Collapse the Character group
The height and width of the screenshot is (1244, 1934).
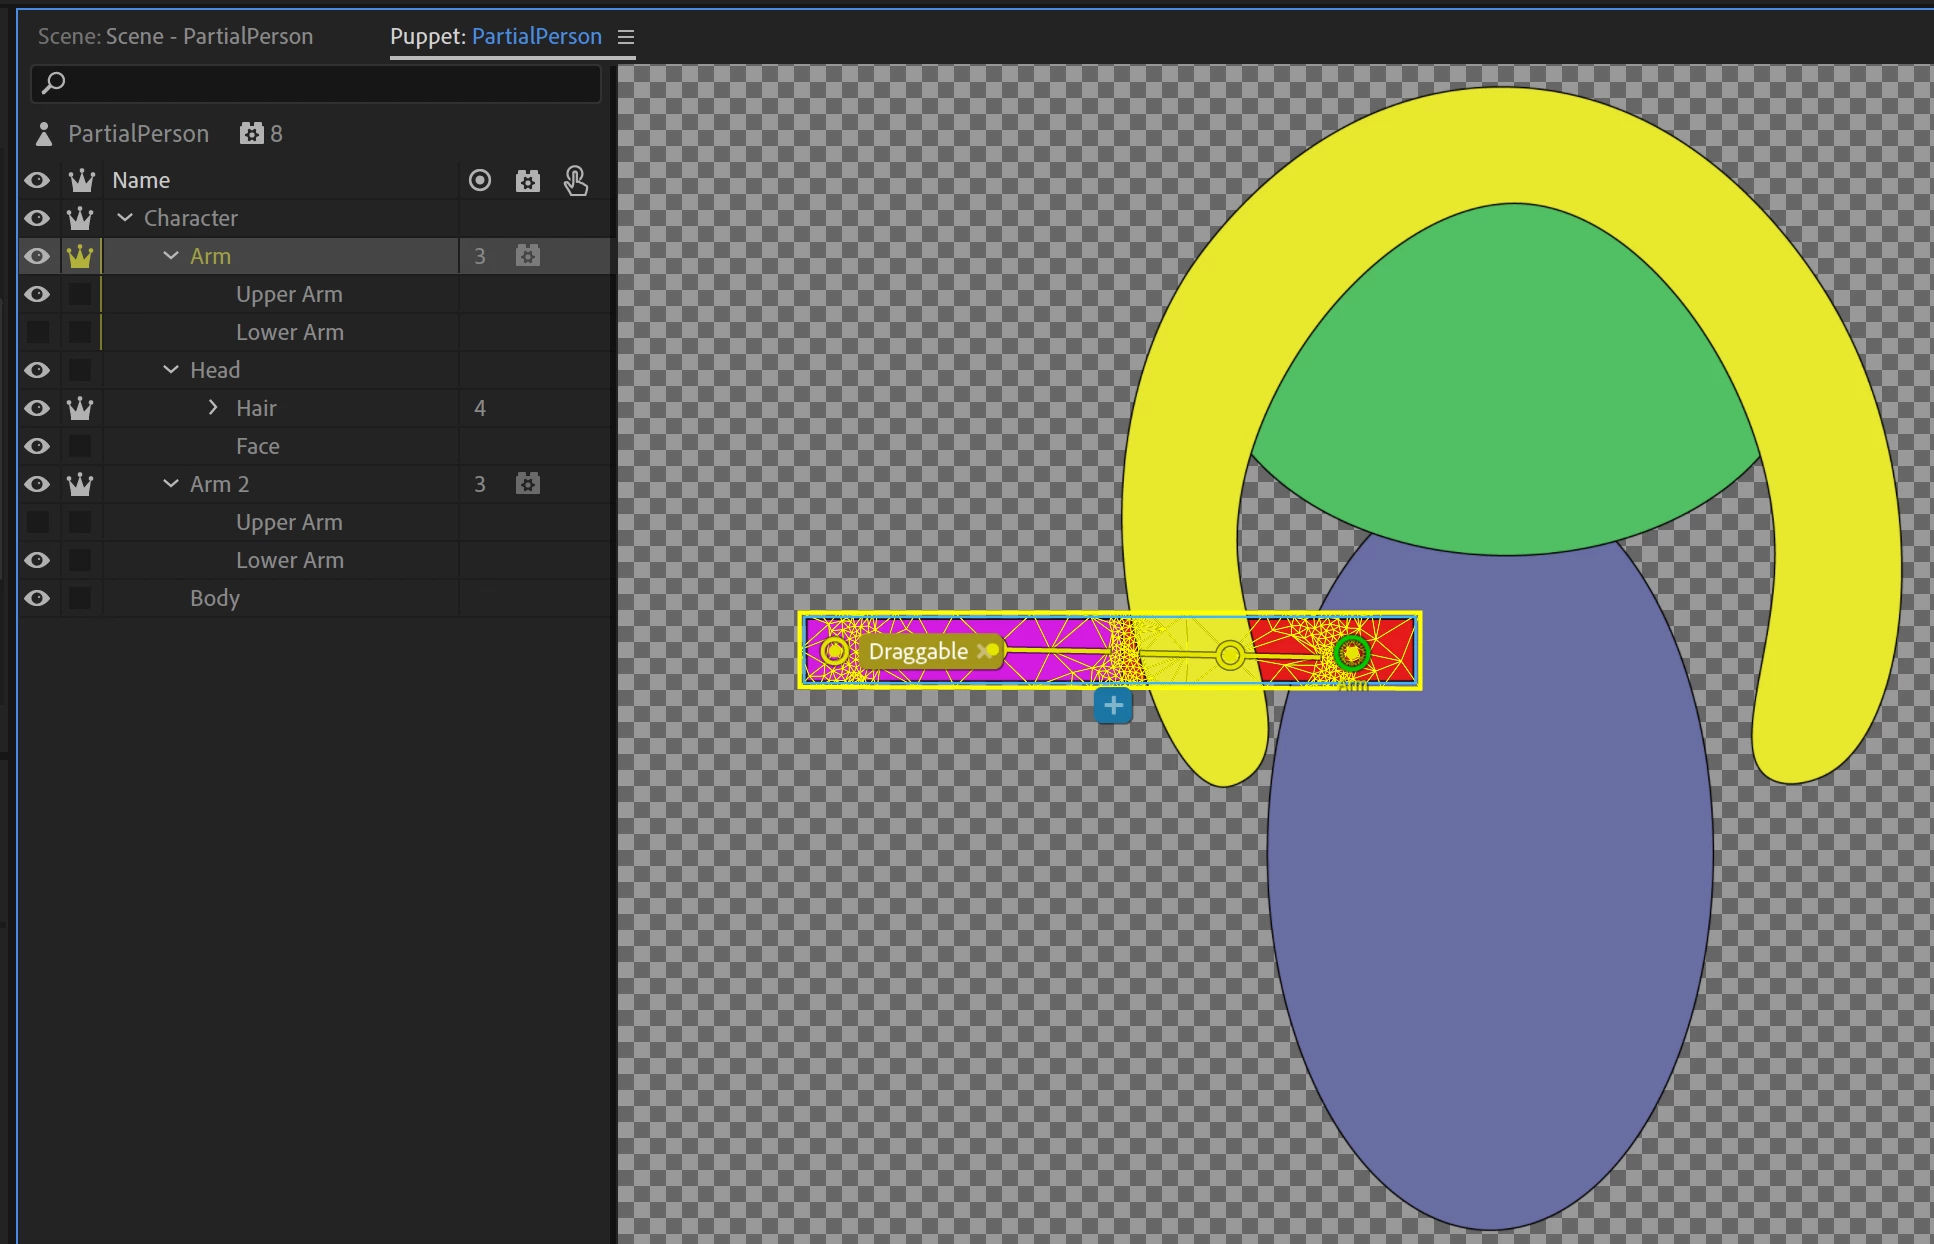pyautogui.click(x=125, y=218)
